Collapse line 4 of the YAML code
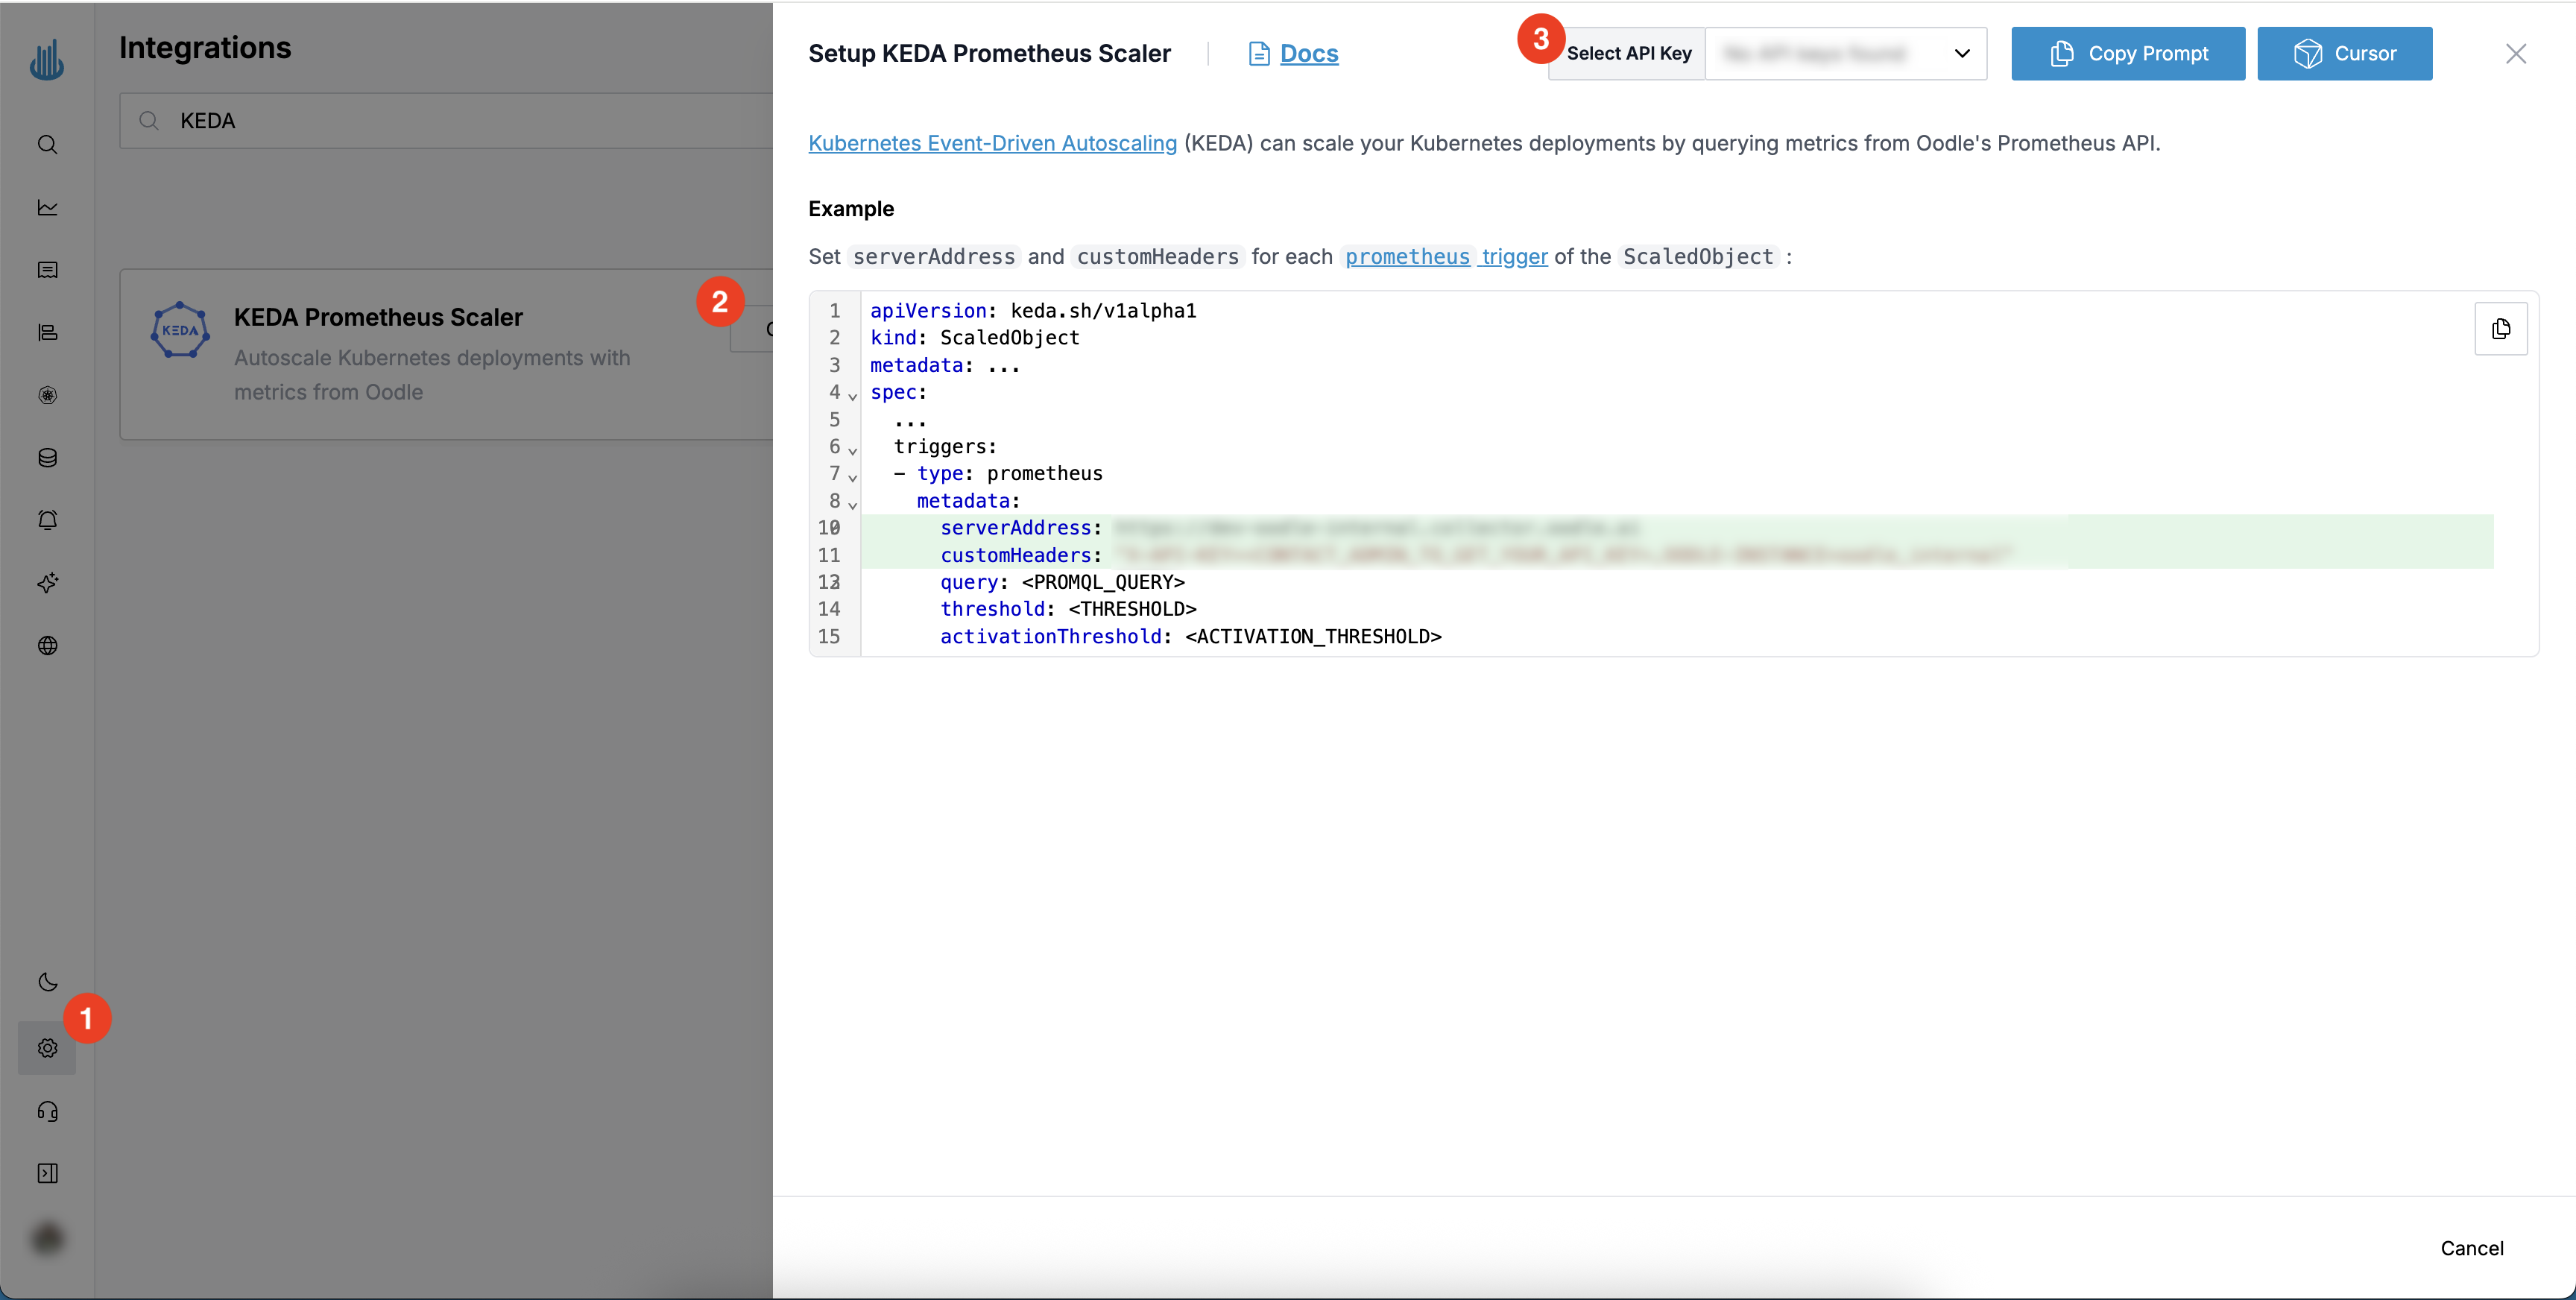The width and height of the screenshot is (2576, 1300). (x=853, y=398)
